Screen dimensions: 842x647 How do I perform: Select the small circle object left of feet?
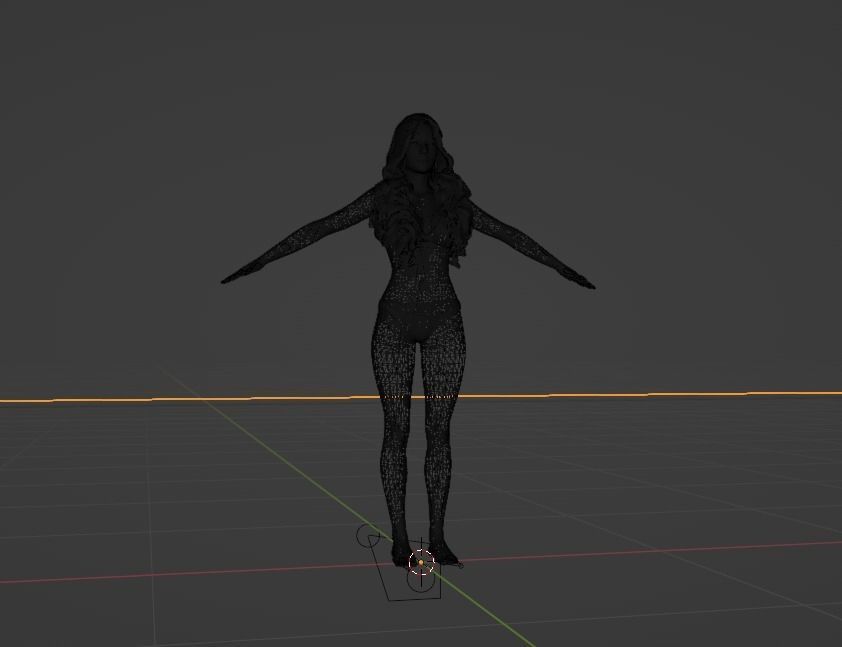tap(368, 535)
